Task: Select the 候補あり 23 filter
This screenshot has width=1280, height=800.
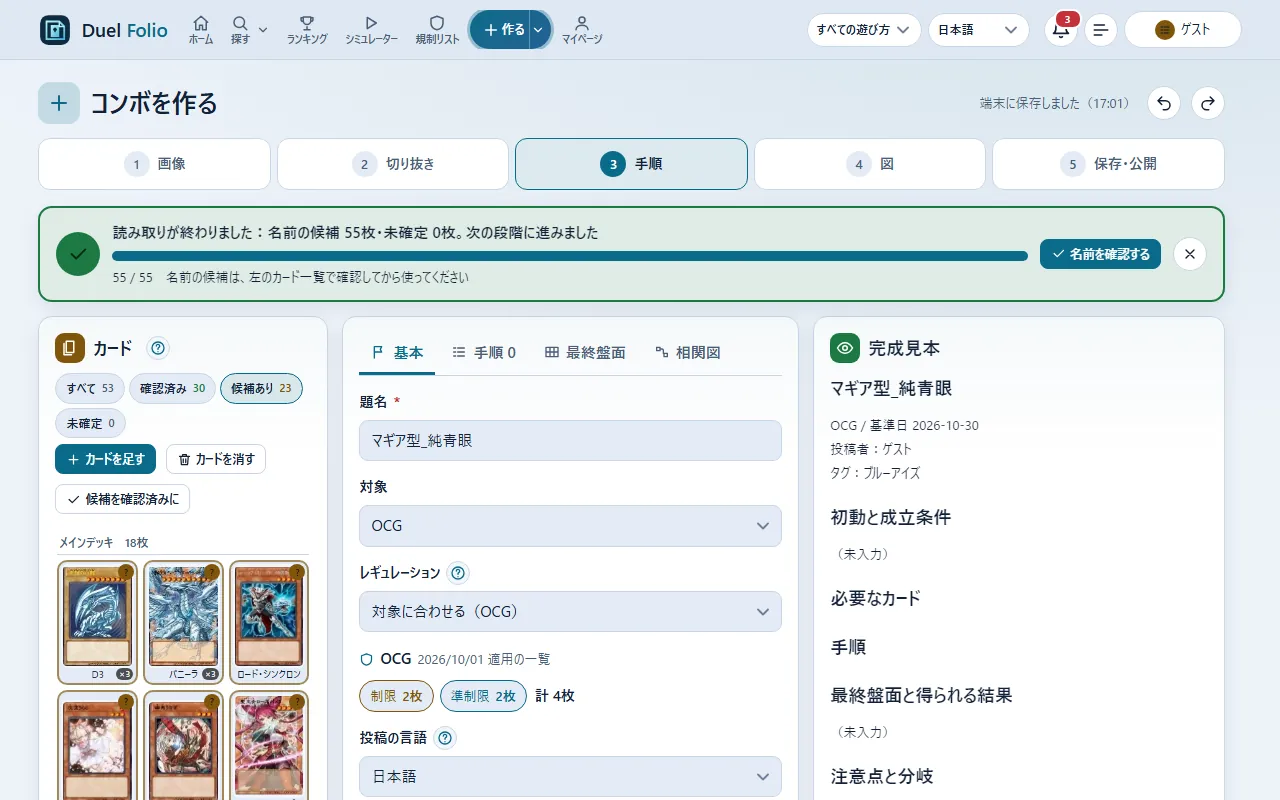Action: (x=261, y=388)
